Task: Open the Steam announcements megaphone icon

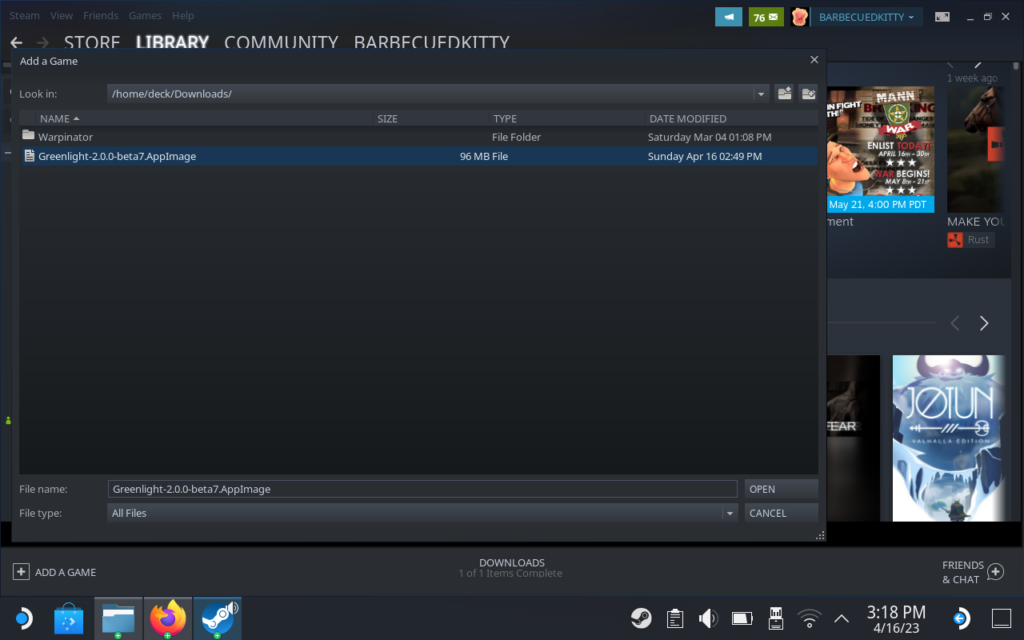Action: click(x=728, y=17)
